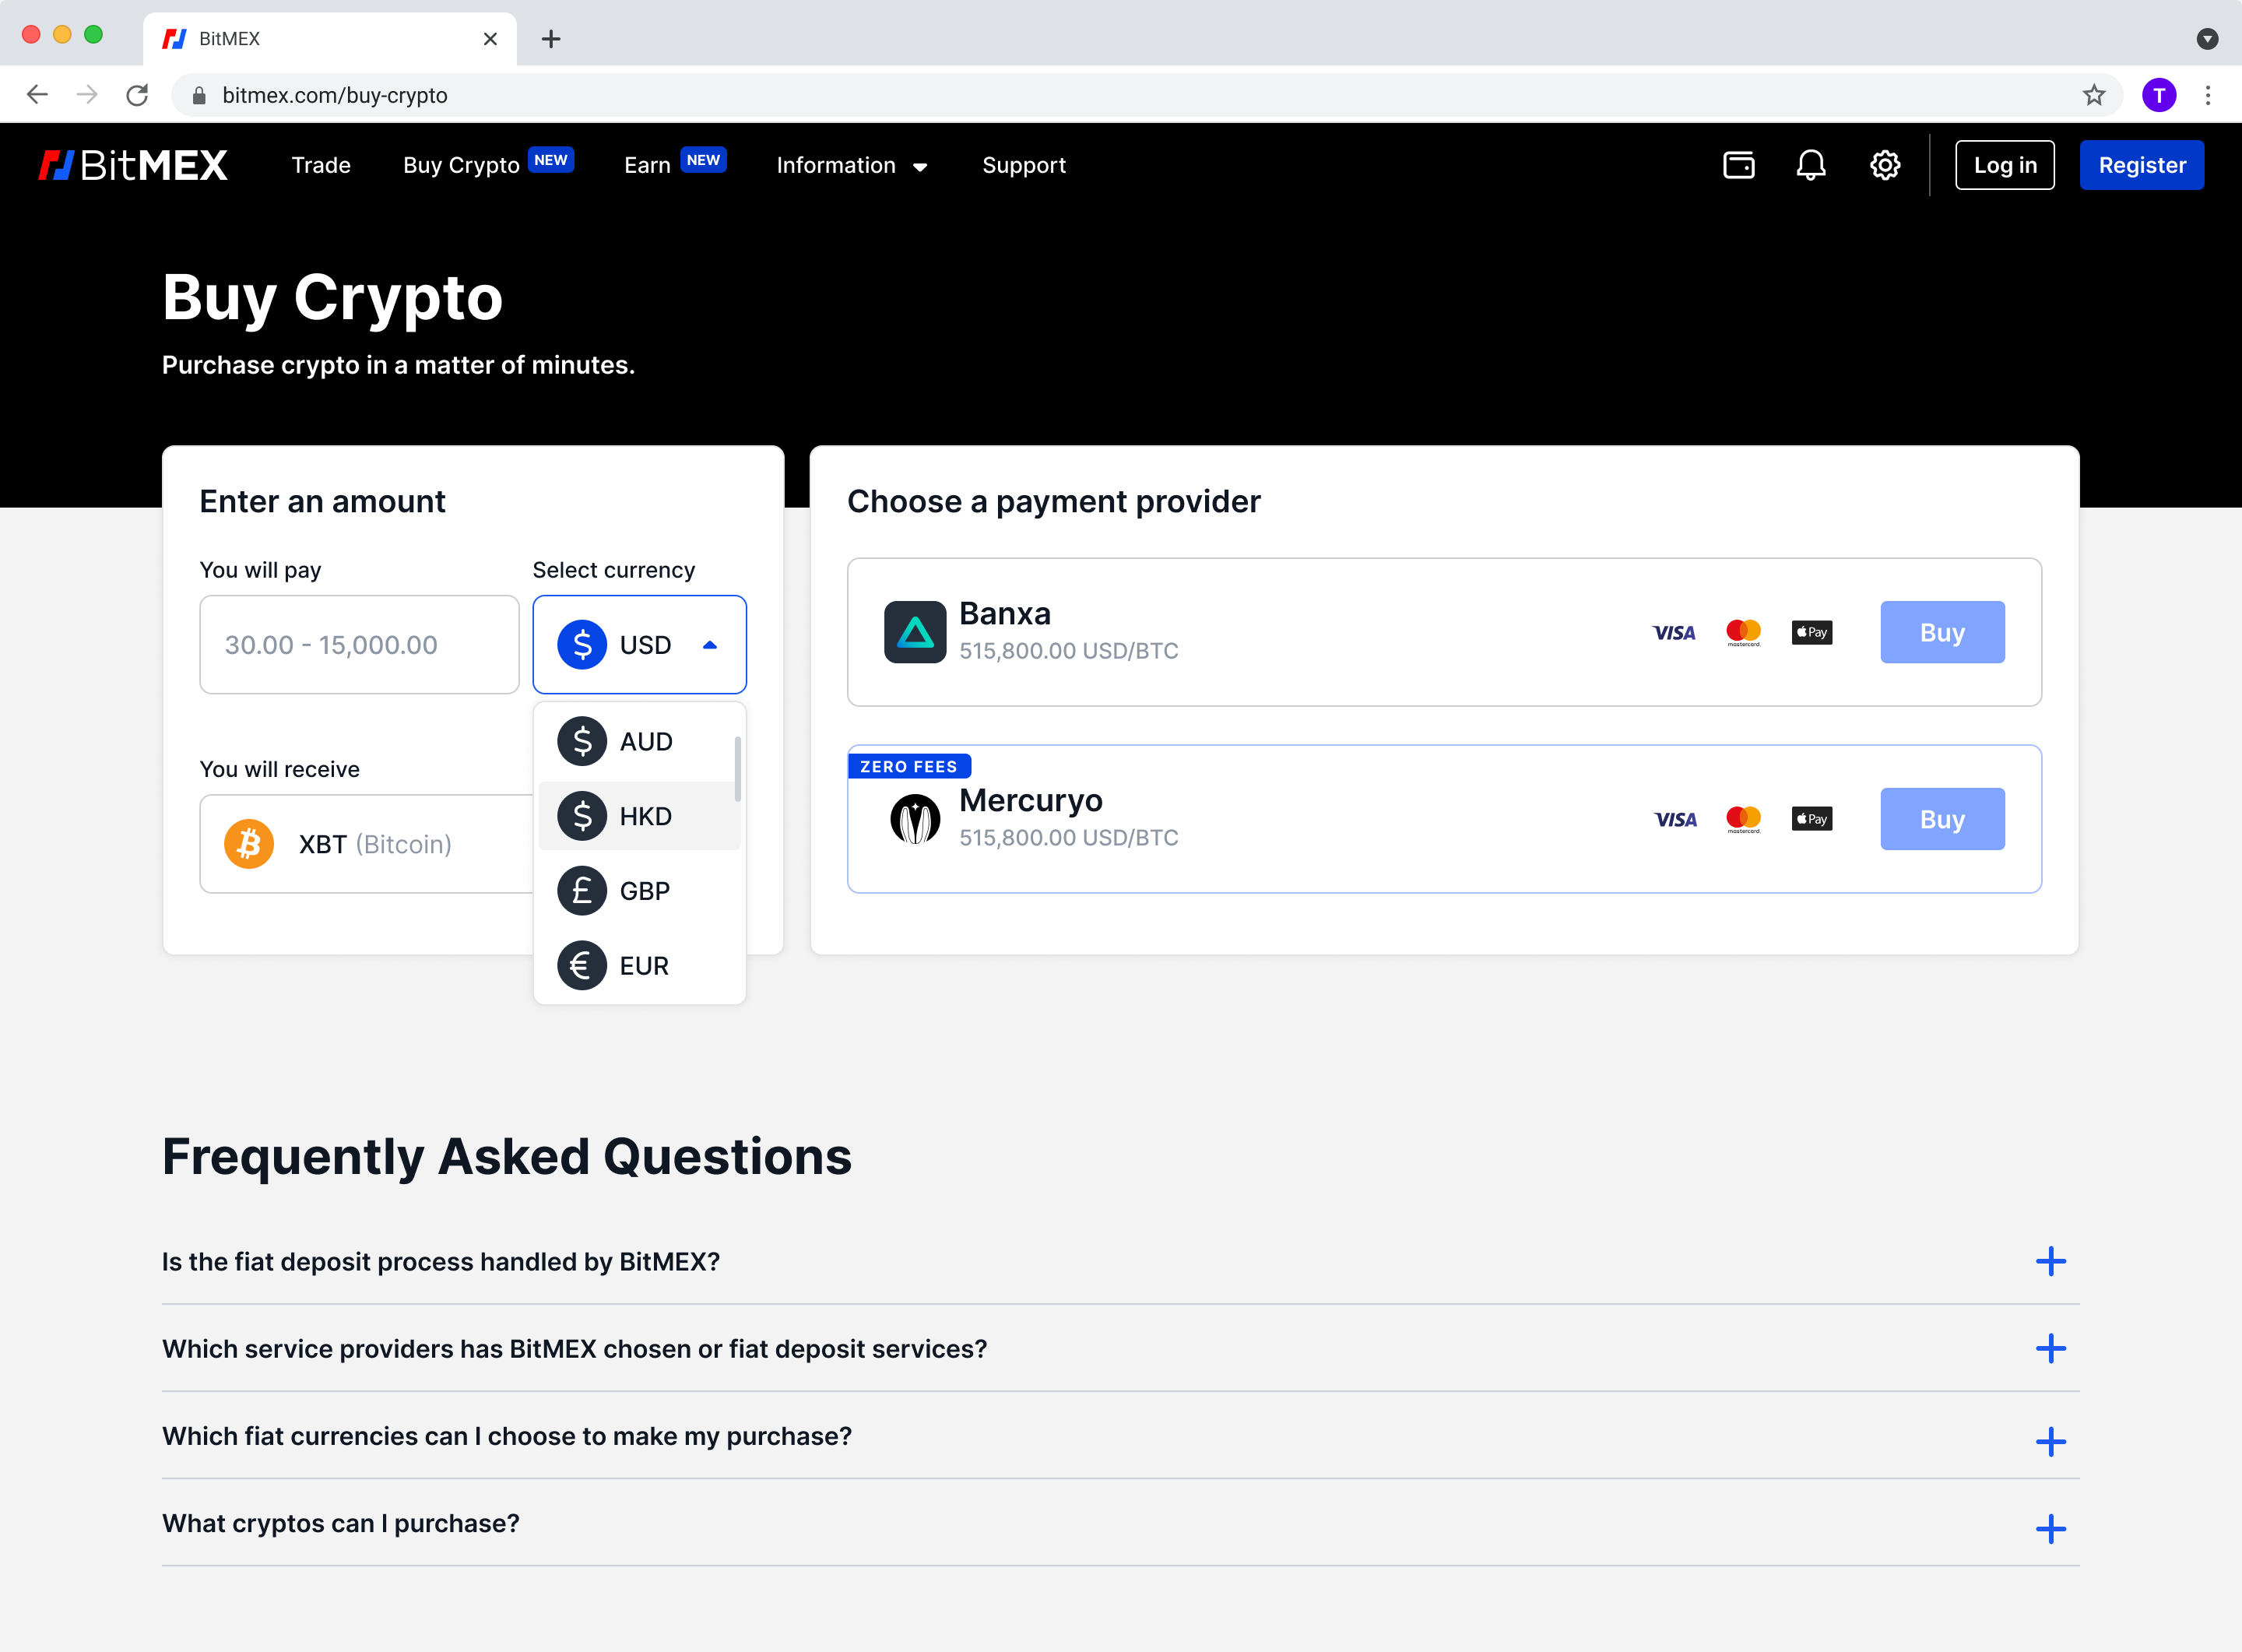Open the Buy Crypto menu item
The height and width of the screenshot is (1652, 2242).
point(461,165)
